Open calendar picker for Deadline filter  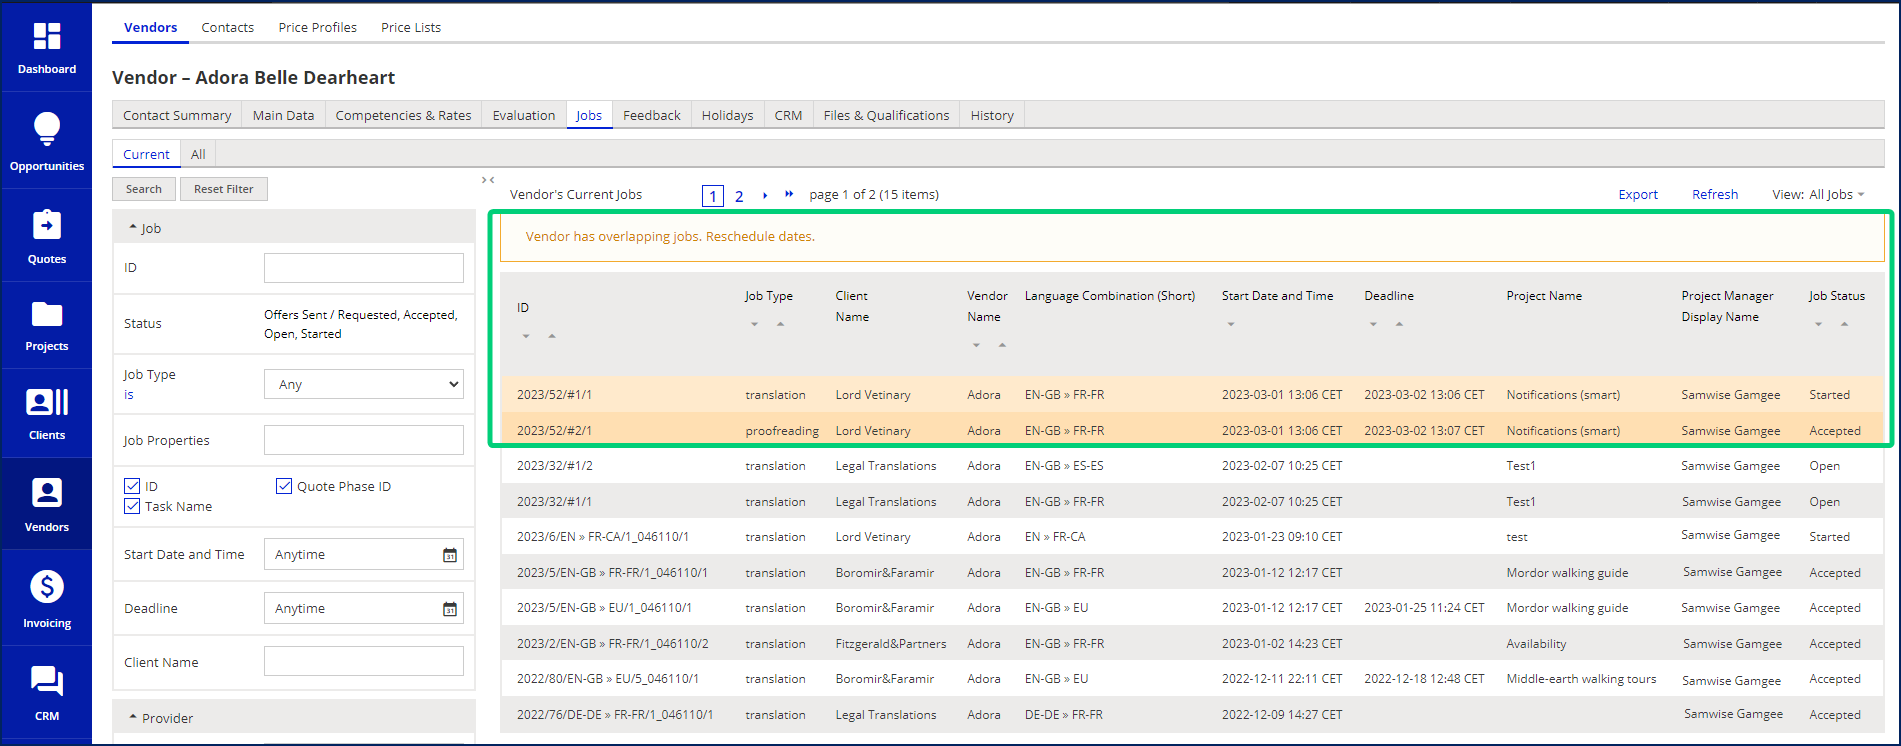[450, 609]
